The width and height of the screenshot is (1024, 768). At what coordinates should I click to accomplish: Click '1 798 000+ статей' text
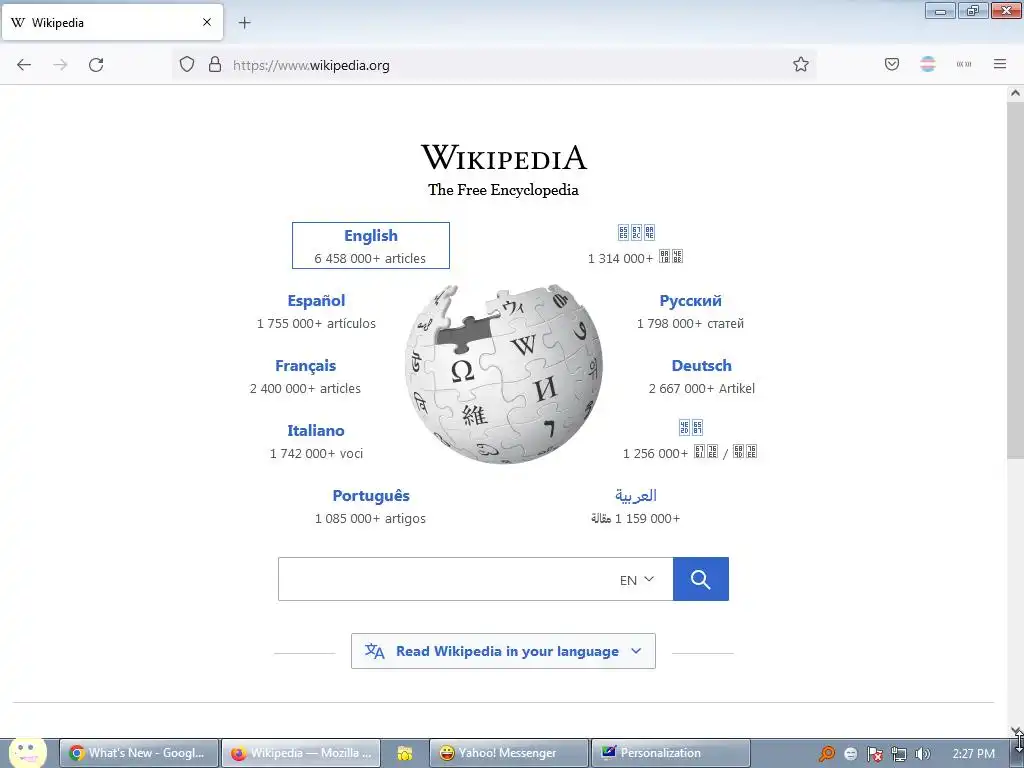(x=690, y=324)
